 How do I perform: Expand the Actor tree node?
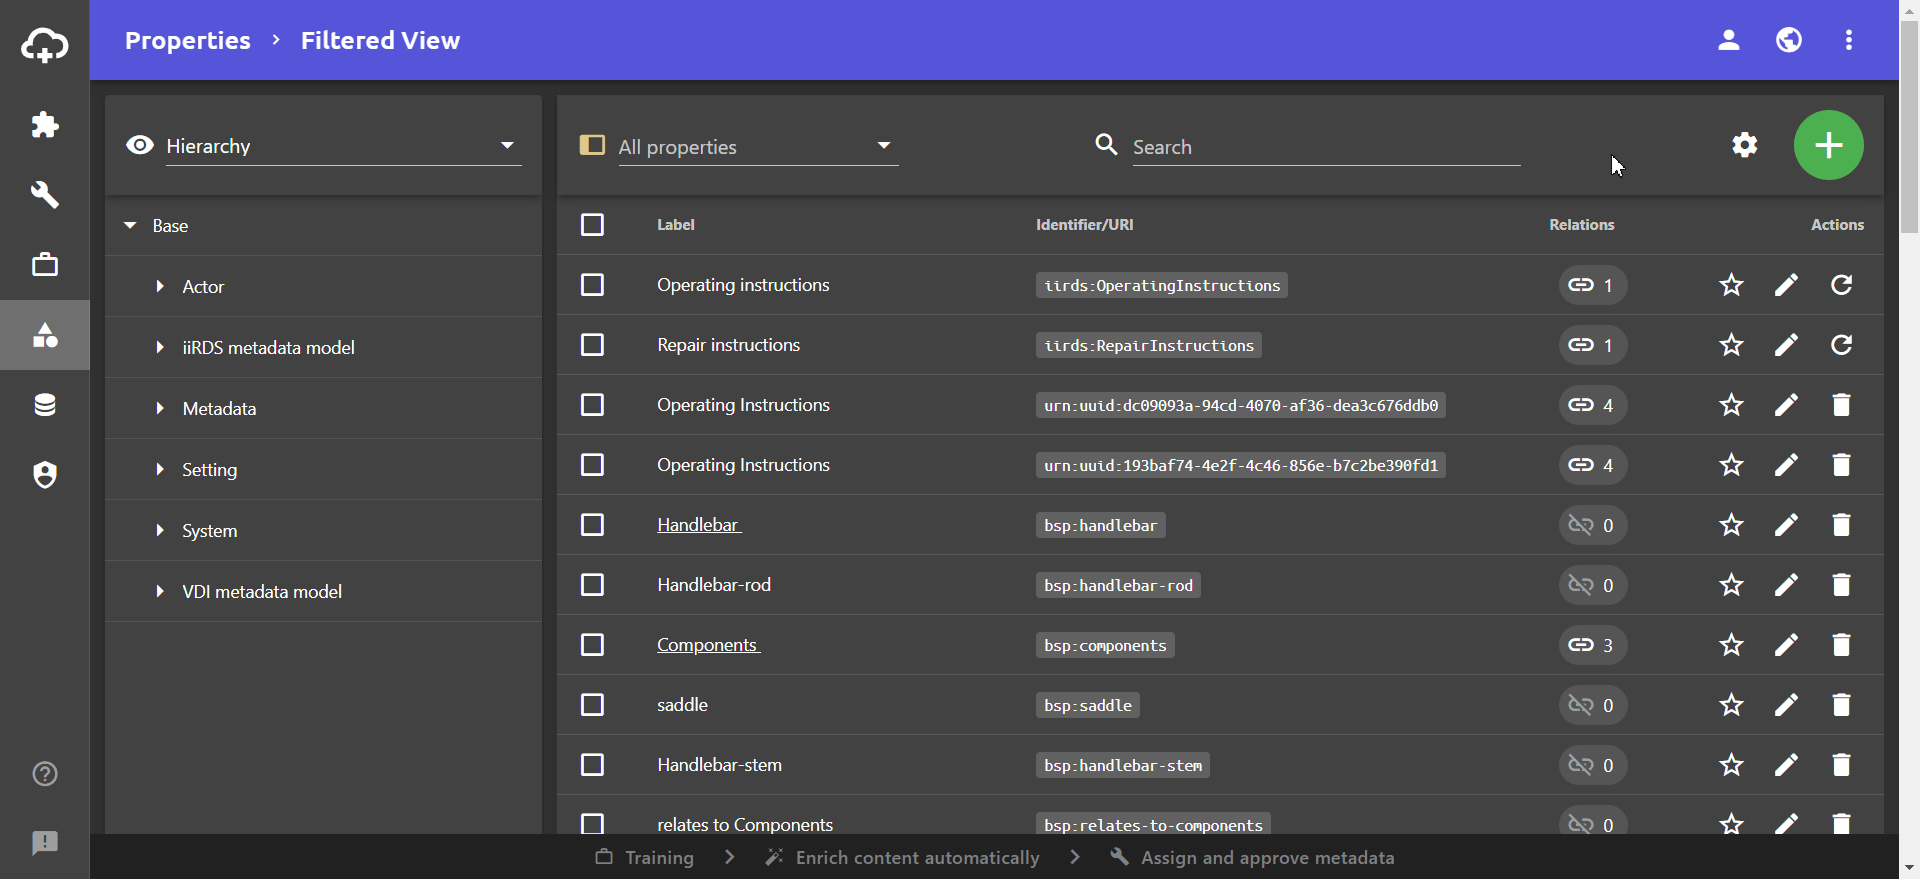click(160, 287)
